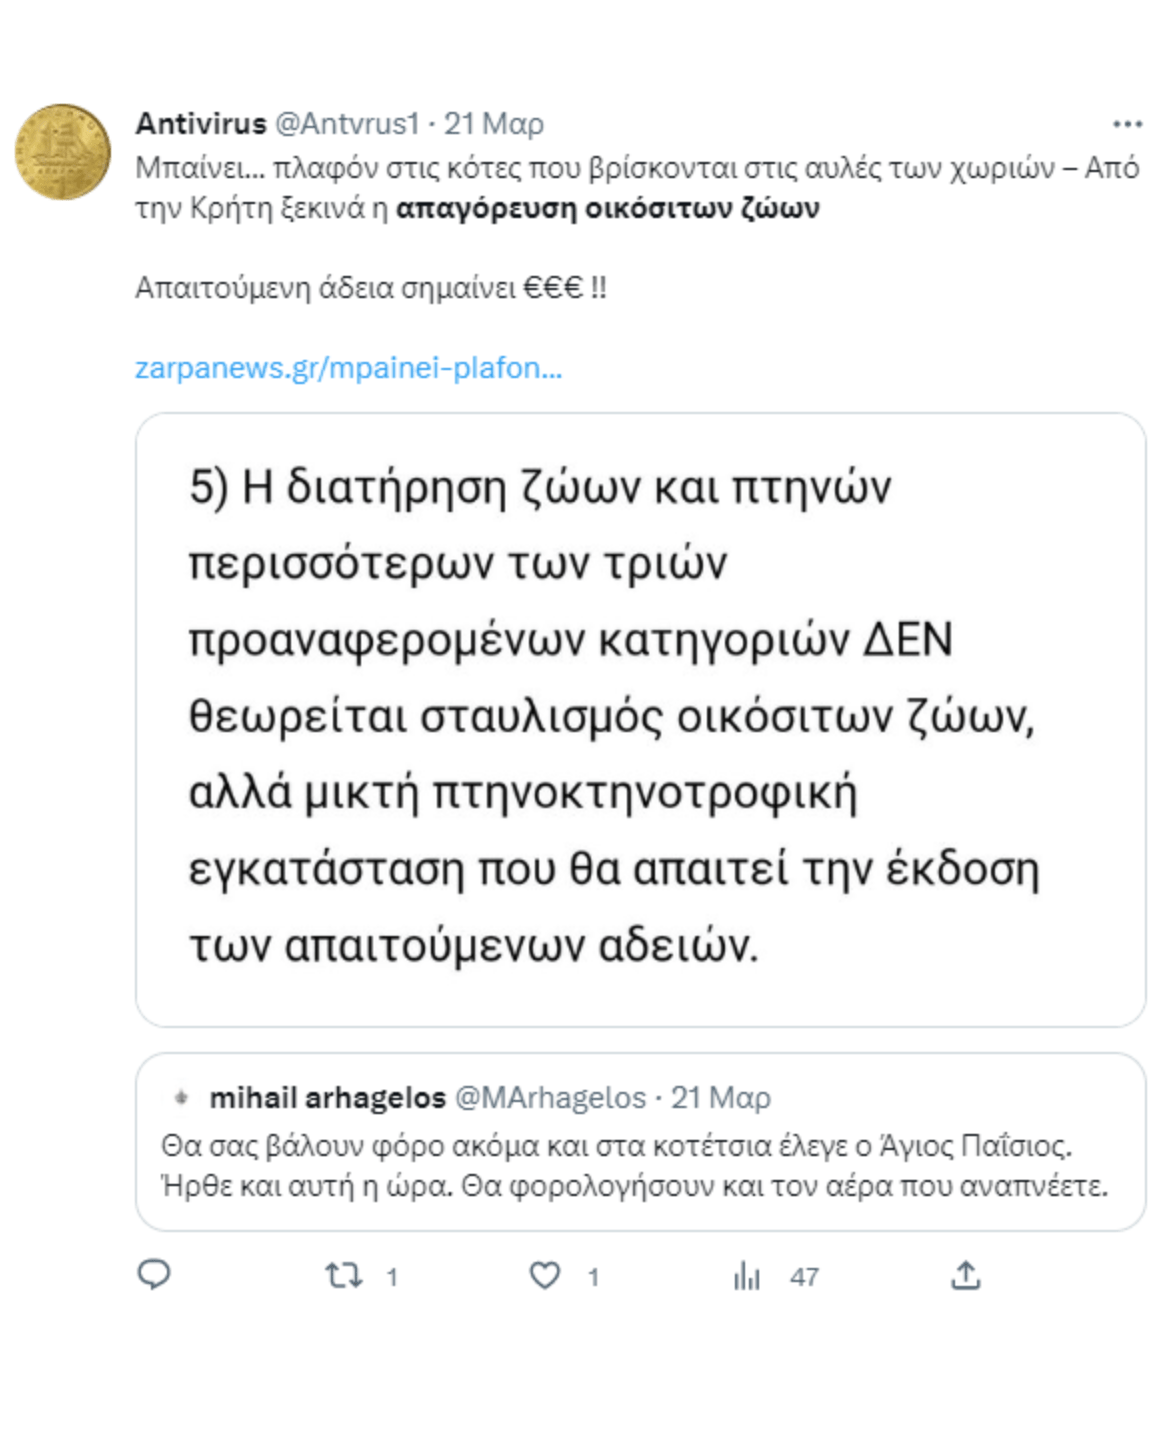Click the mihail arhagelos name in quote
Viewport: 1168px width, 1450px height.
pyautogui.click(x=327, y=1098)
